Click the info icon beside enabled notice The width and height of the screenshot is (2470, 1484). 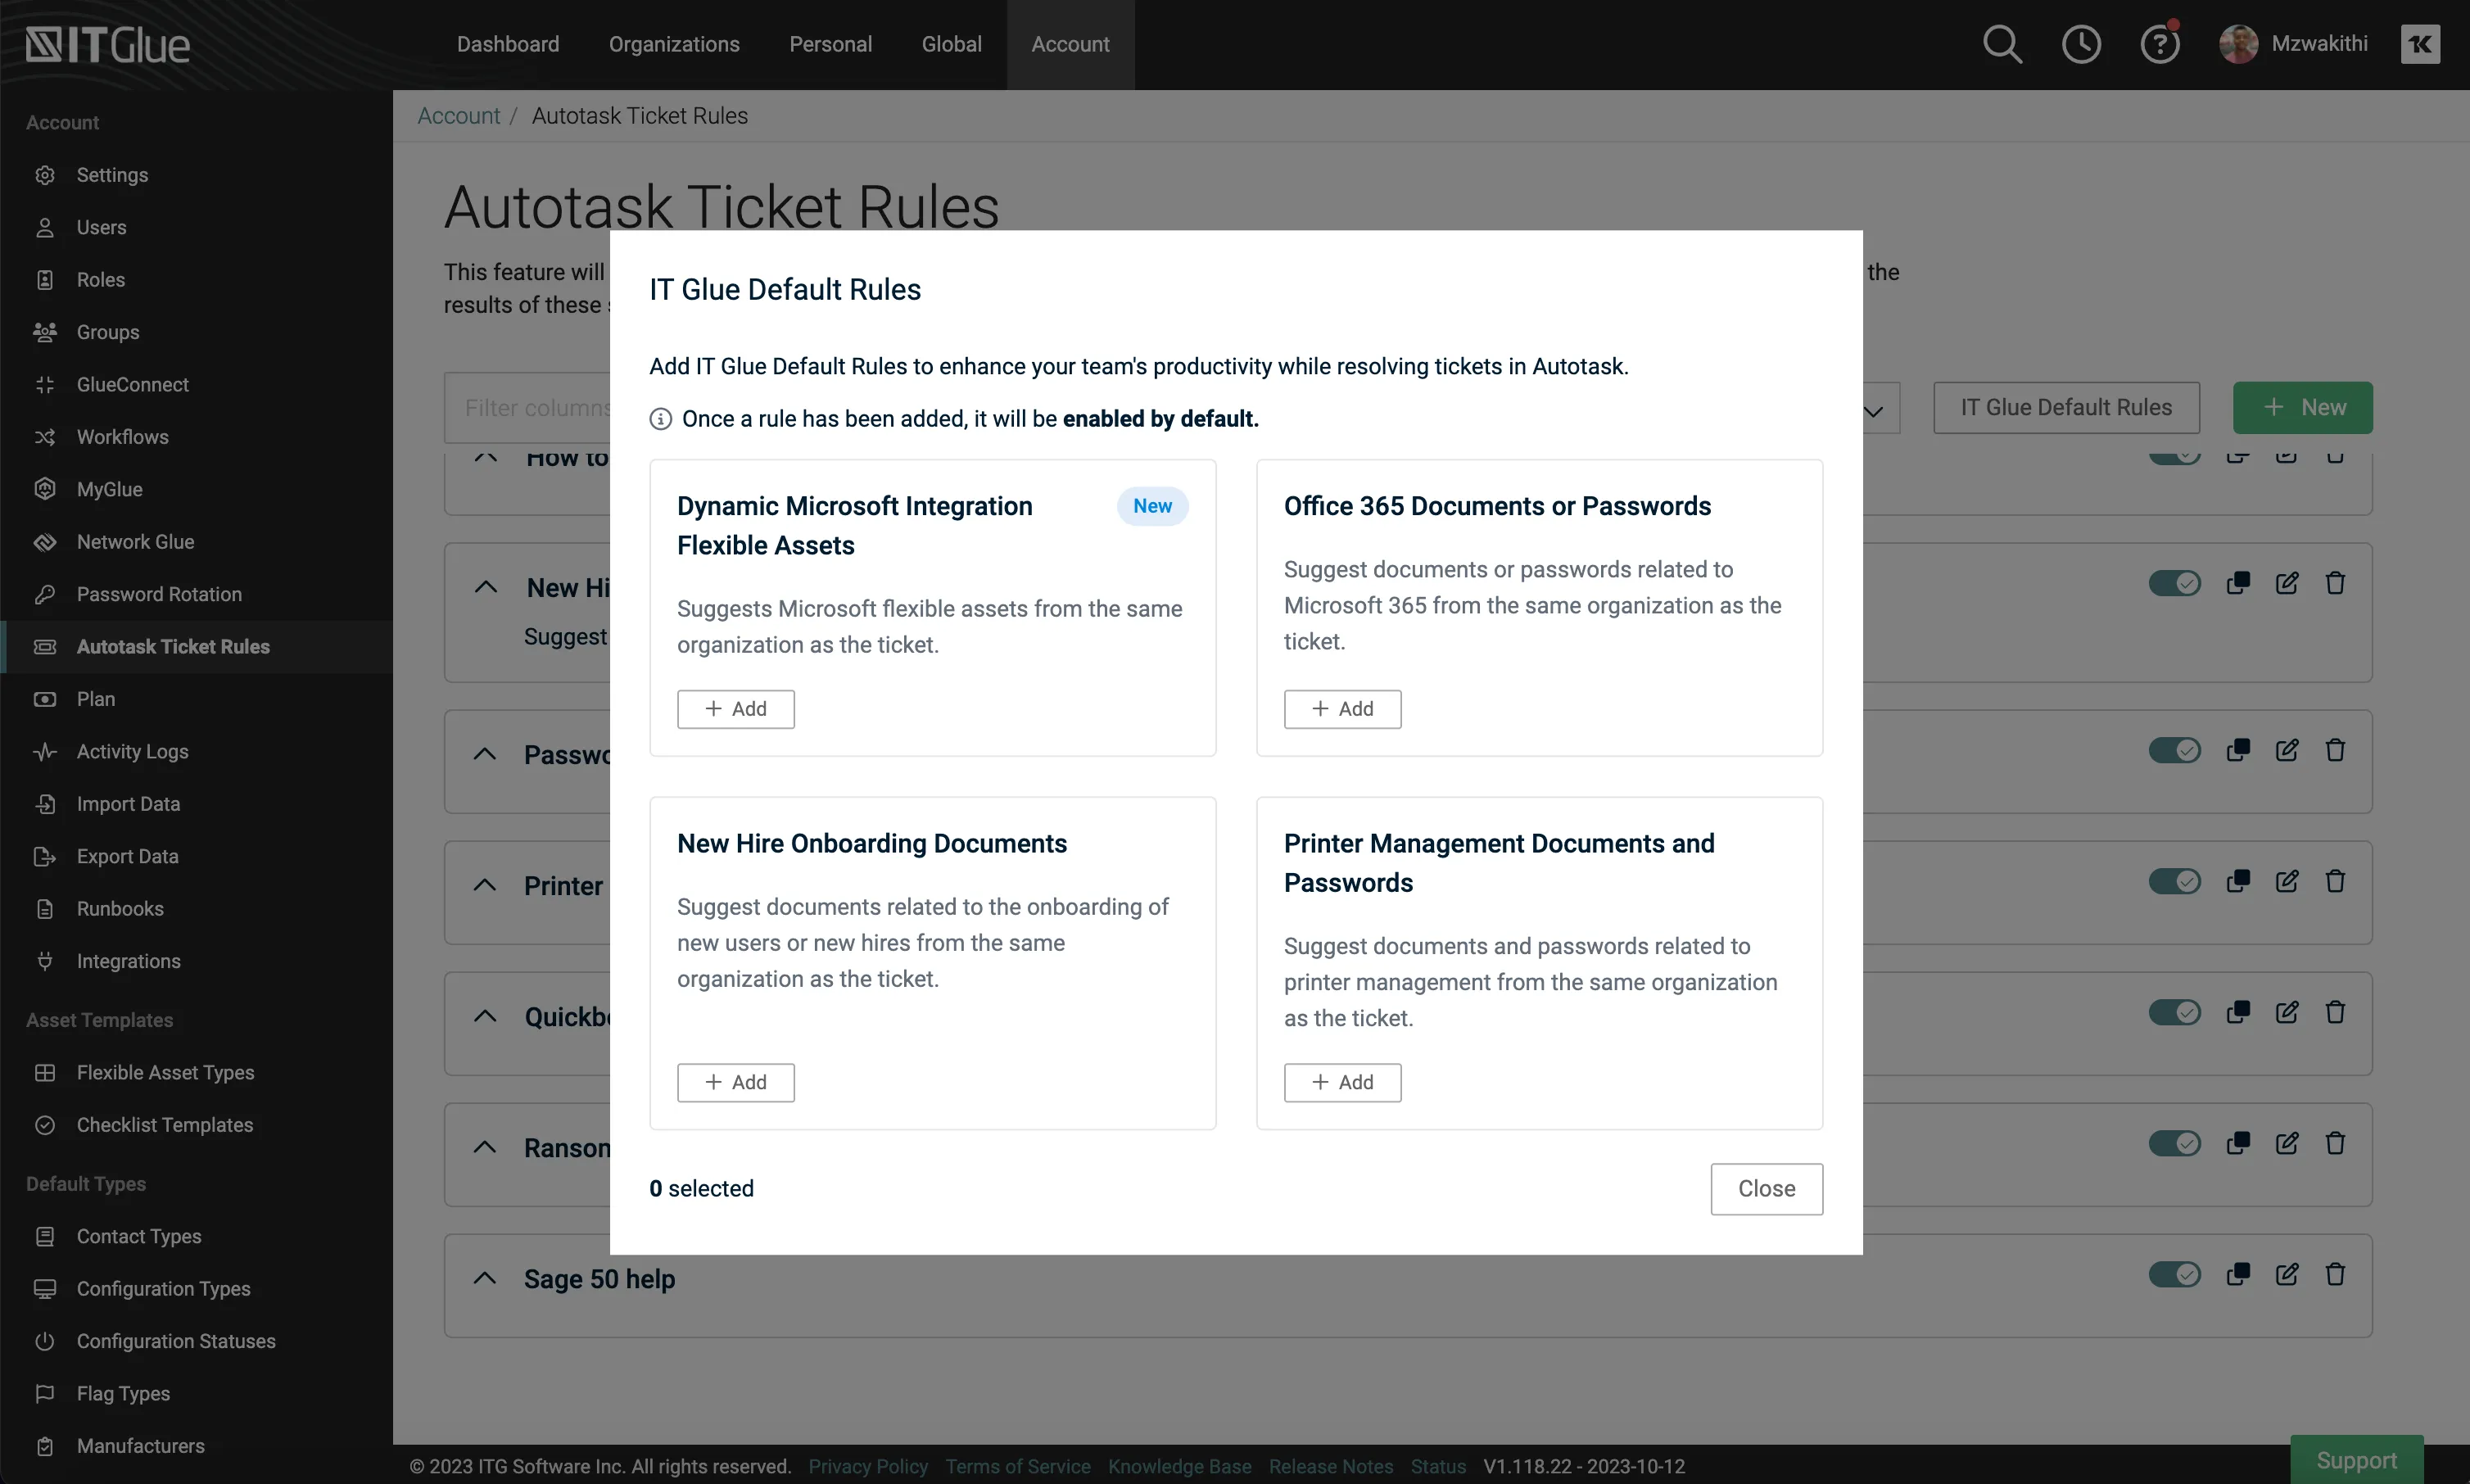coord(660,419)
